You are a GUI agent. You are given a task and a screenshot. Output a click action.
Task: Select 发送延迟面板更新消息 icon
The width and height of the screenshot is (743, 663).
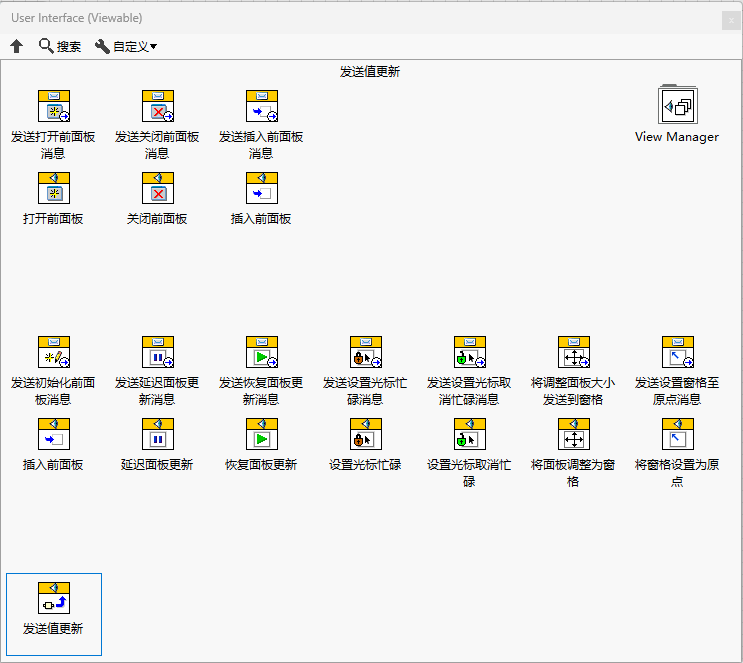click(158, 352)
